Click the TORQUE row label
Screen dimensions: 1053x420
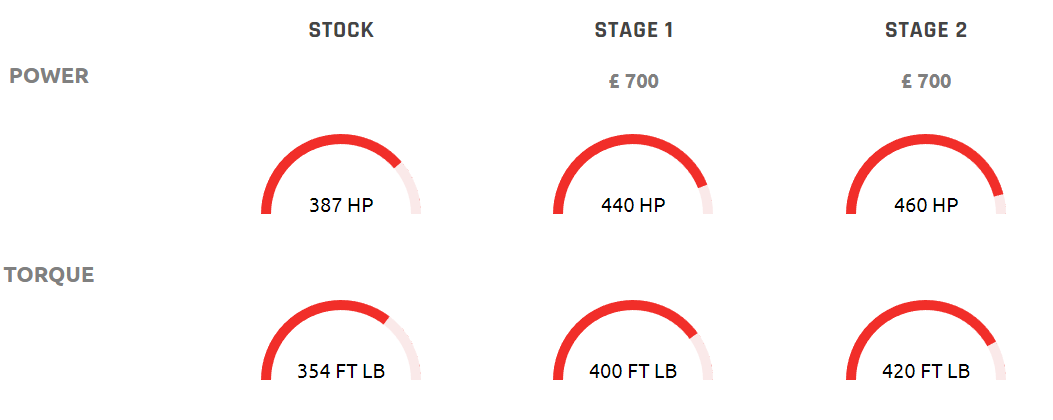[x=49, y=275]
